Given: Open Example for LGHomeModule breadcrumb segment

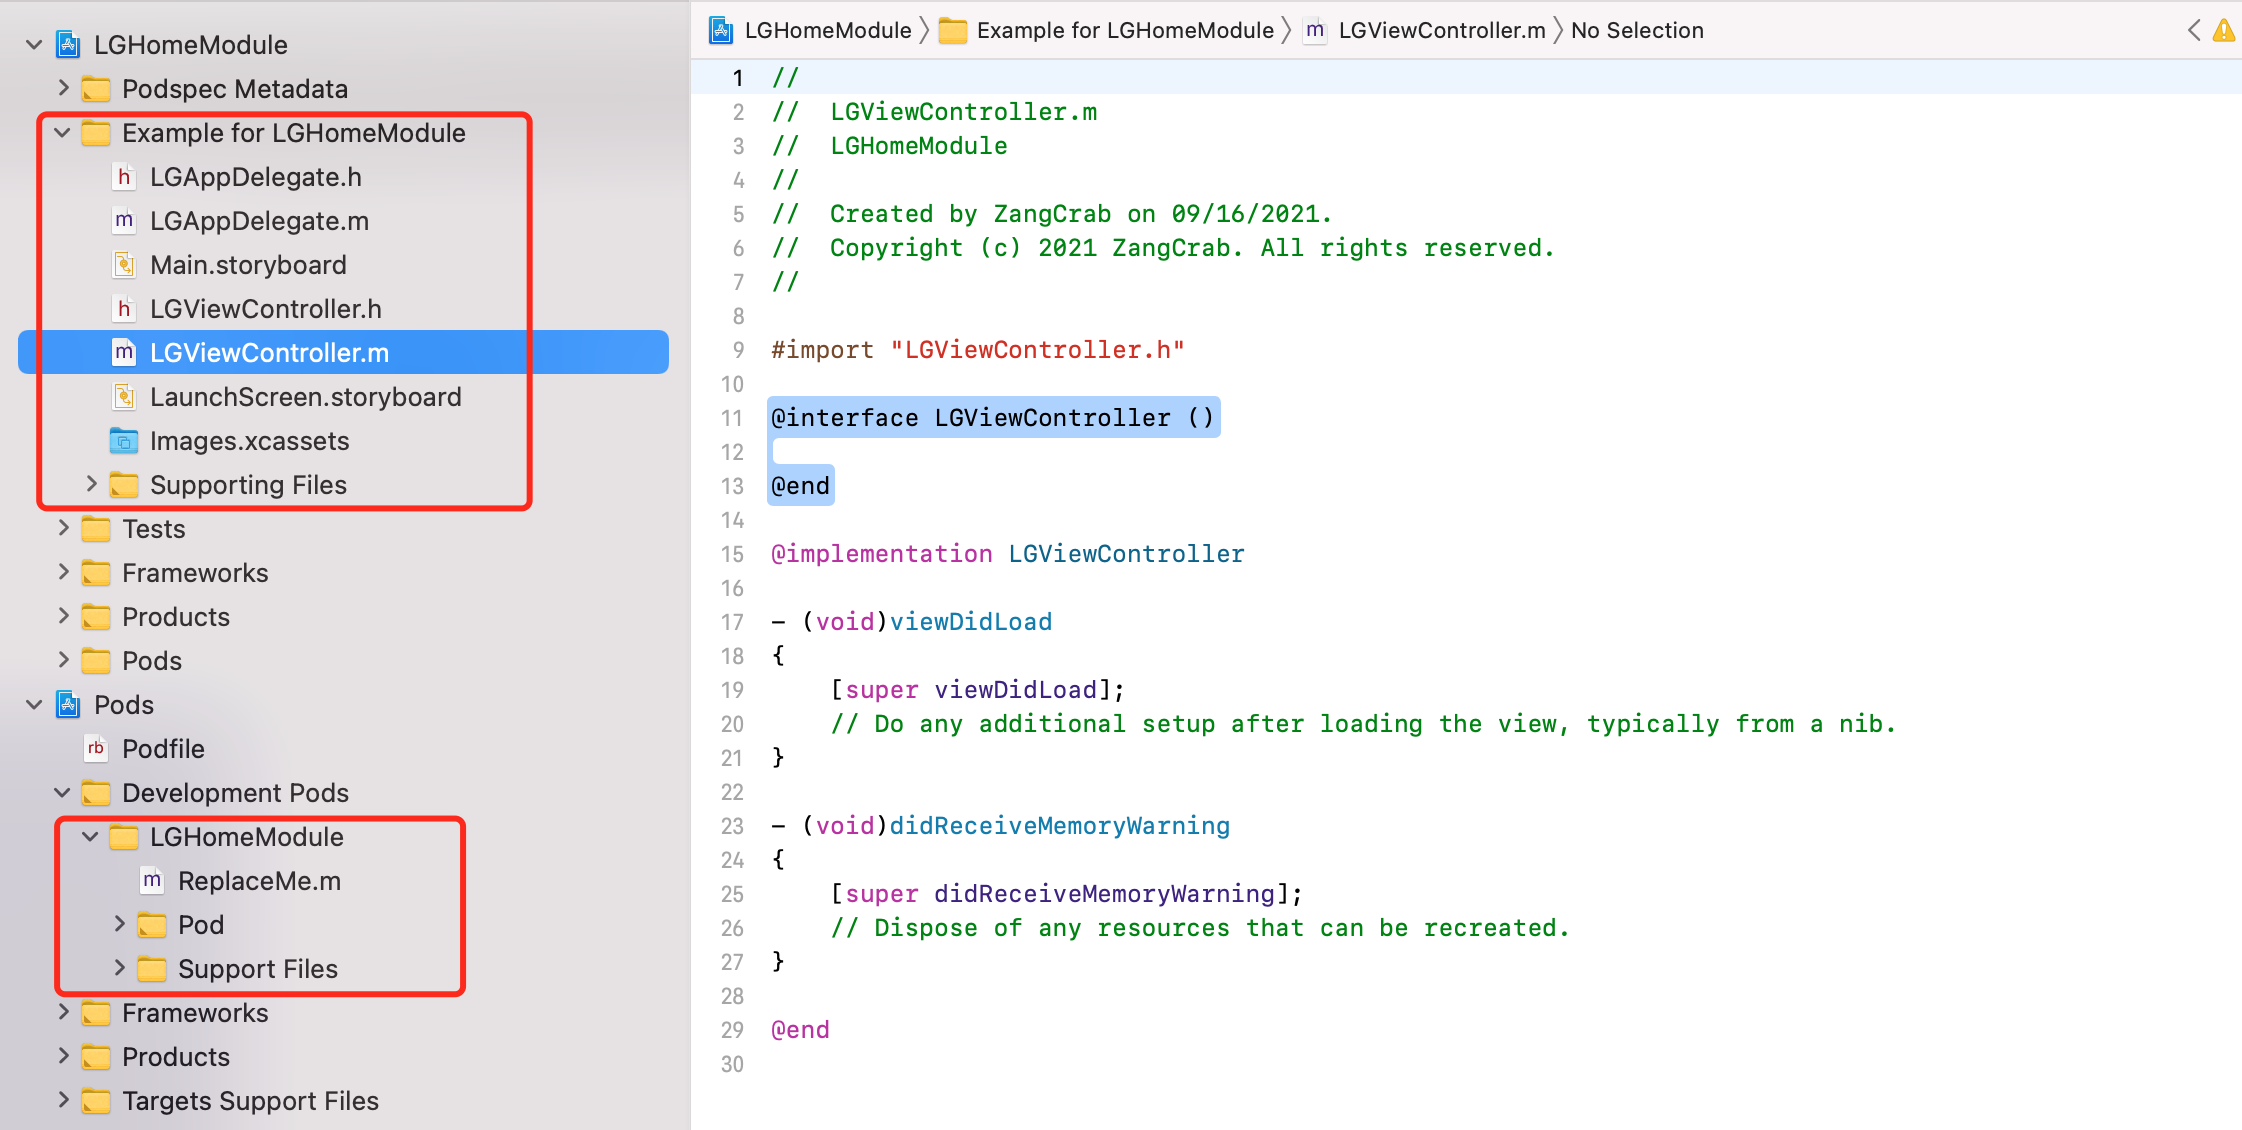Looking at the screenshot, I should pos(1125,31).
